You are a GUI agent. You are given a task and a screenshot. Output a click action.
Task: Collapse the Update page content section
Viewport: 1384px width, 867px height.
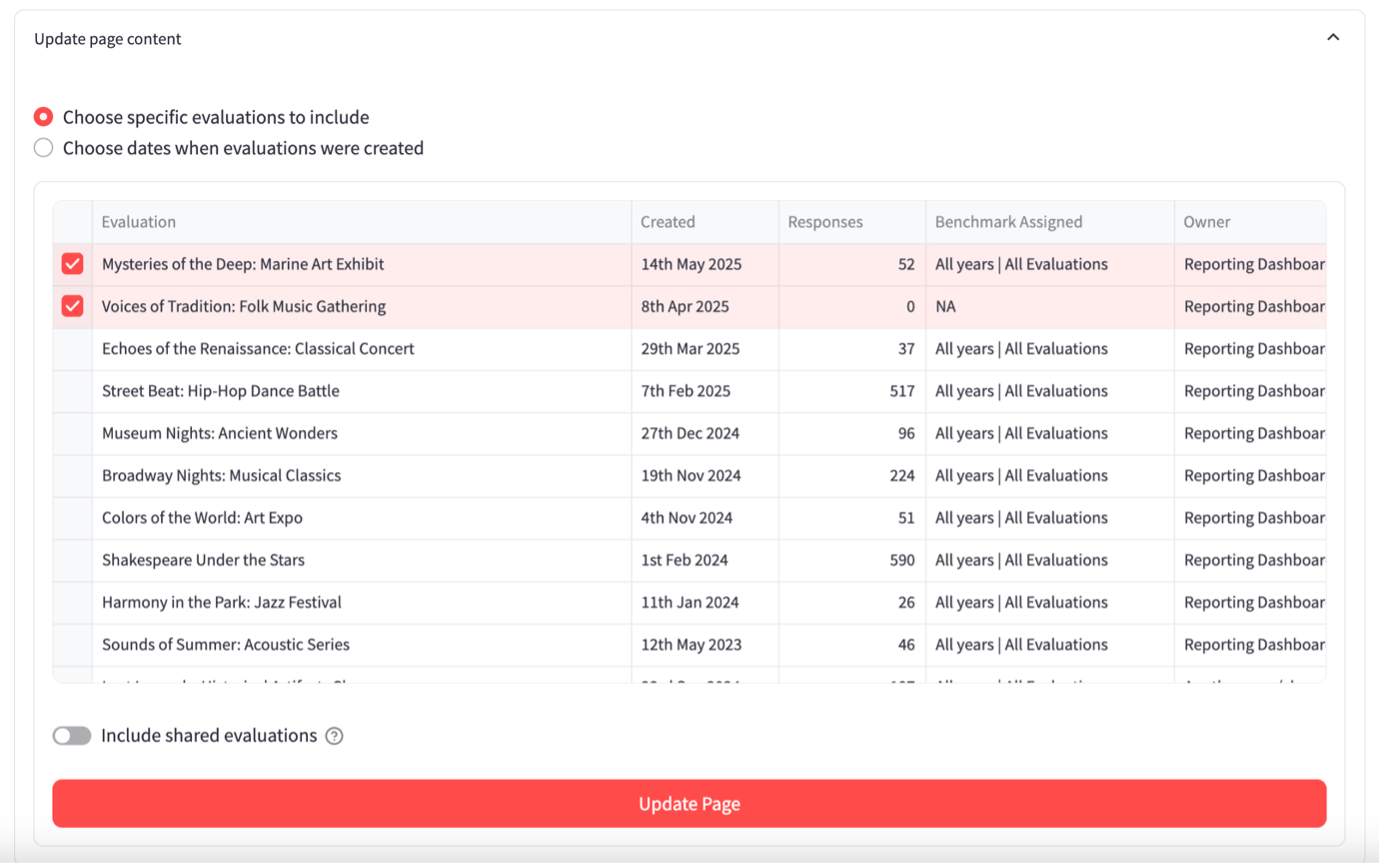point(1332,38)
